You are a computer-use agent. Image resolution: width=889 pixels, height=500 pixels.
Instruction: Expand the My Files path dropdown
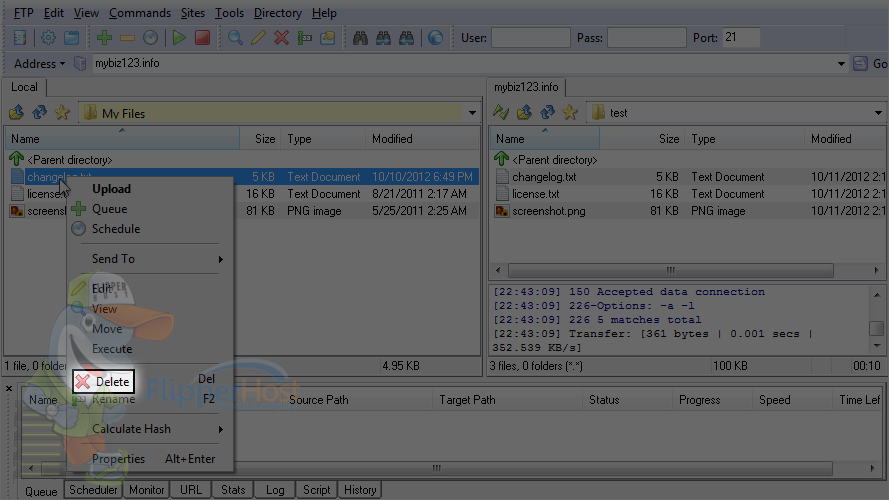[472, 113]
